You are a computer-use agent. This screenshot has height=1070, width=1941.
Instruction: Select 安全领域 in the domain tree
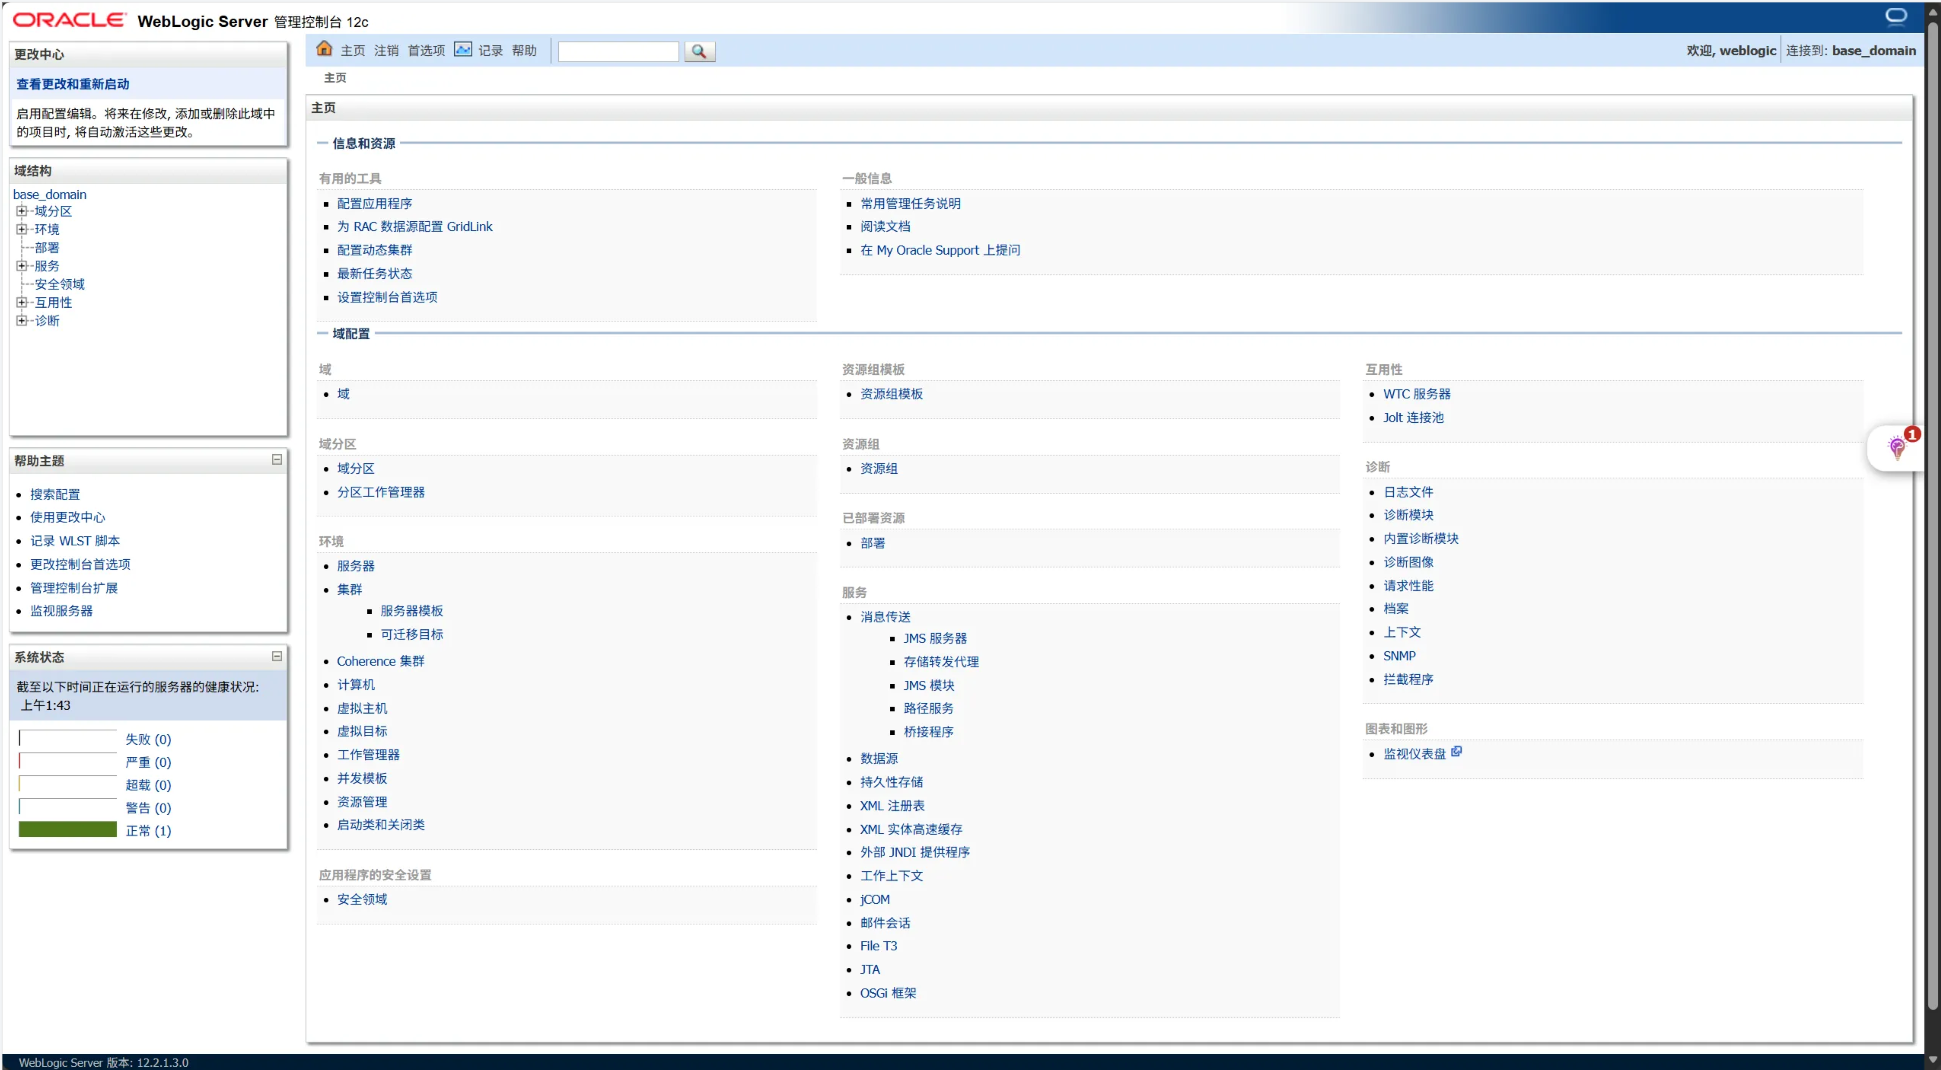60,284
